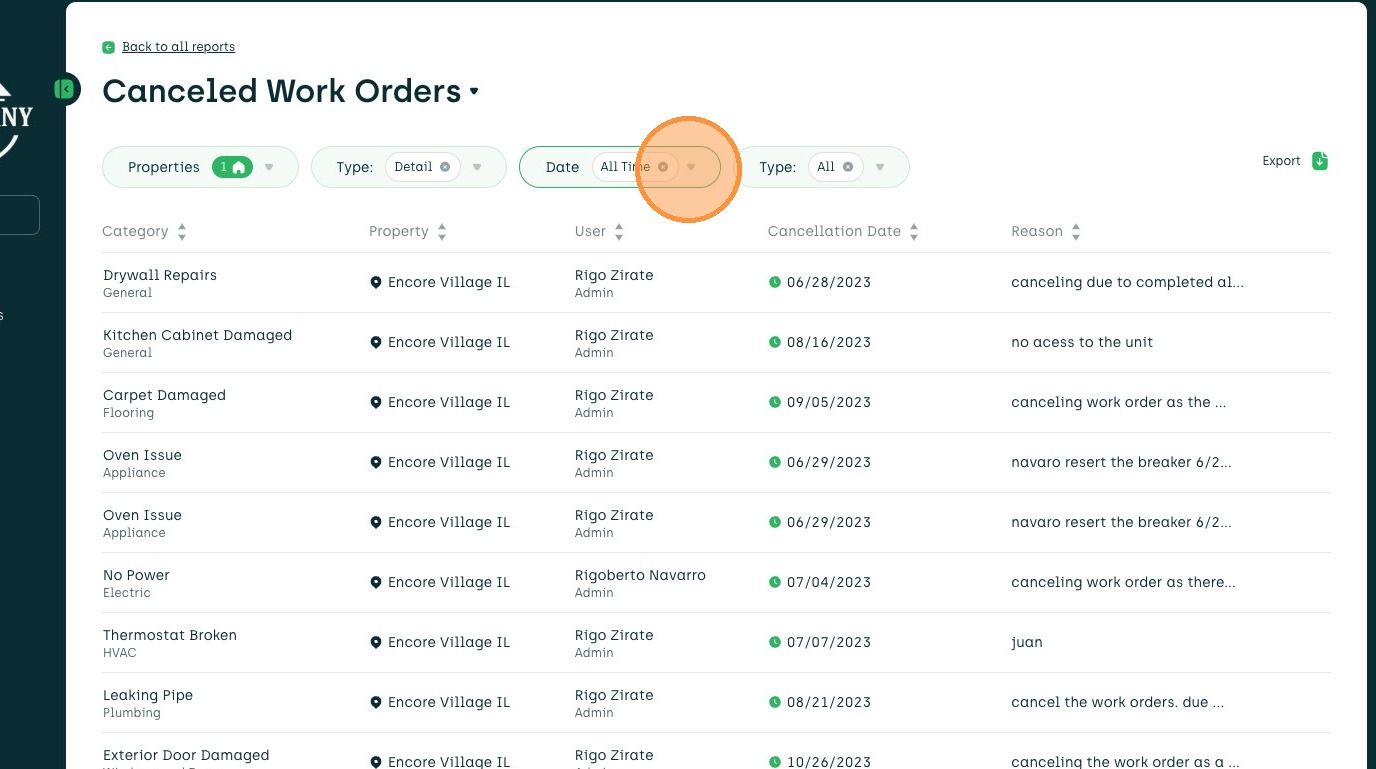Remove the Detail type filter chip
Viewport: 1376px width, 769px height.
click(x=445, y=167)
